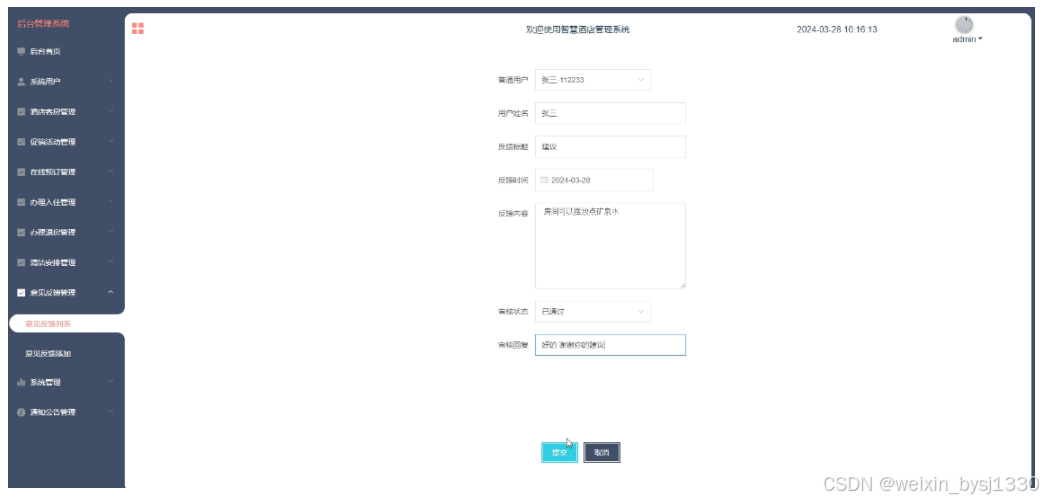Image resolution: width=1043 pixels, height=502 pixels.
Task: Click the 清洁安排管理 sidebar icon
Action: tap(21, 263)
